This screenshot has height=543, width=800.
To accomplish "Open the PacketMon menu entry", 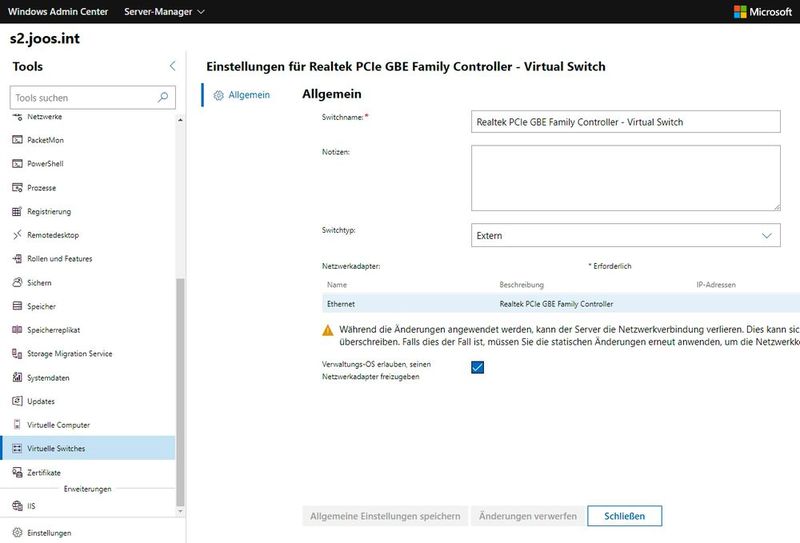I will tap(45, 140).
